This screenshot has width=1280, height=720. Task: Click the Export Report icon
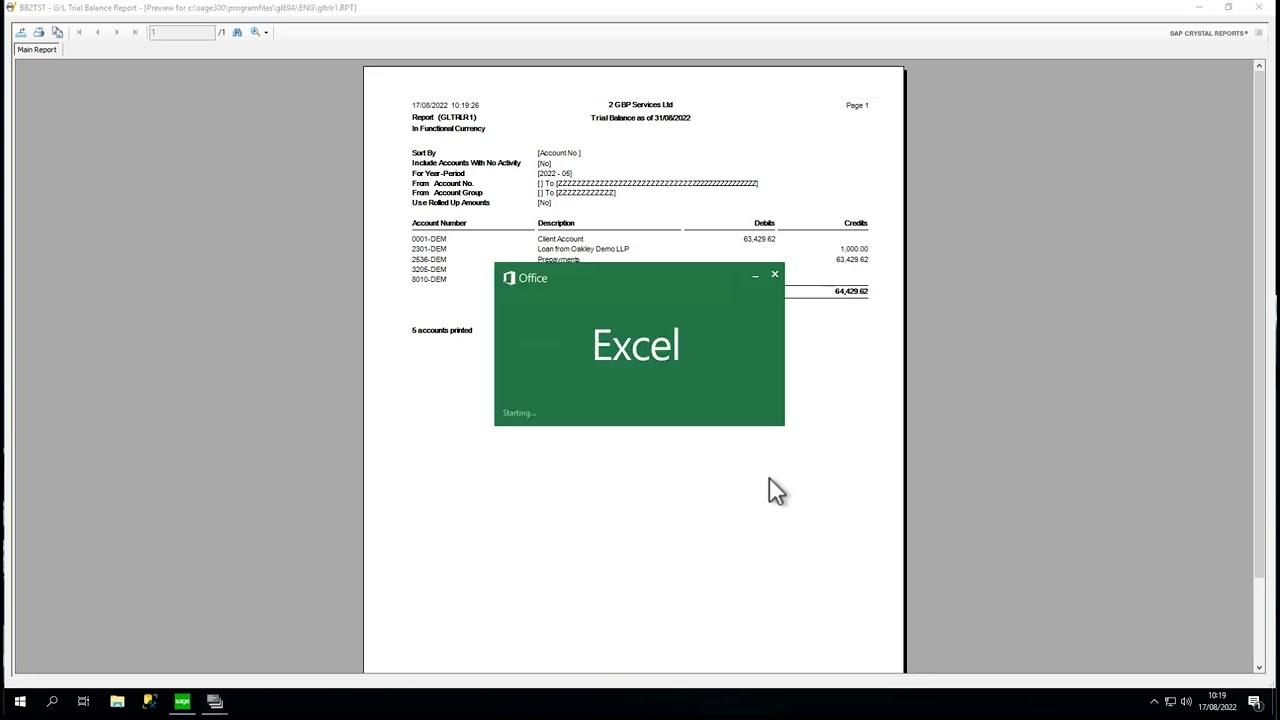pyautogui.click(x=20, y=32)
